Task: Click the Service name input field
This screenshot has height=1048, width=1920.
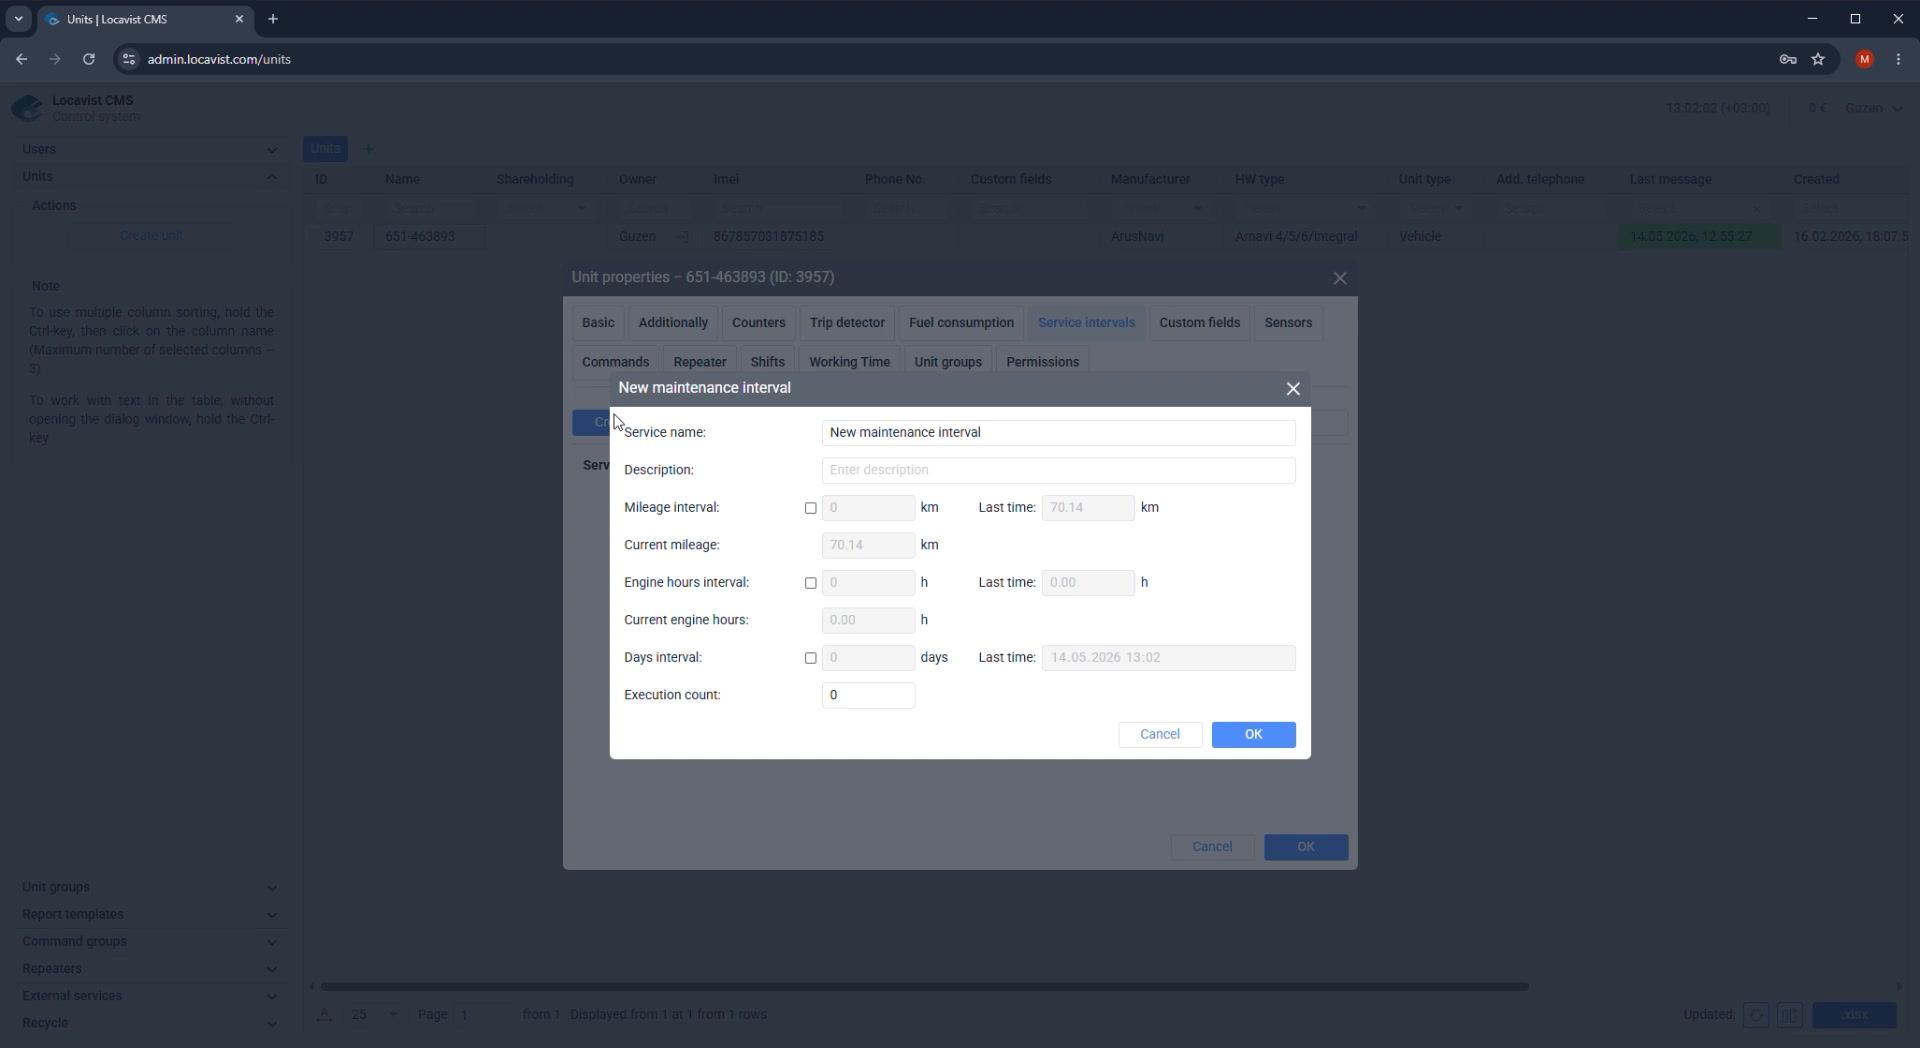Action: 1058,433
